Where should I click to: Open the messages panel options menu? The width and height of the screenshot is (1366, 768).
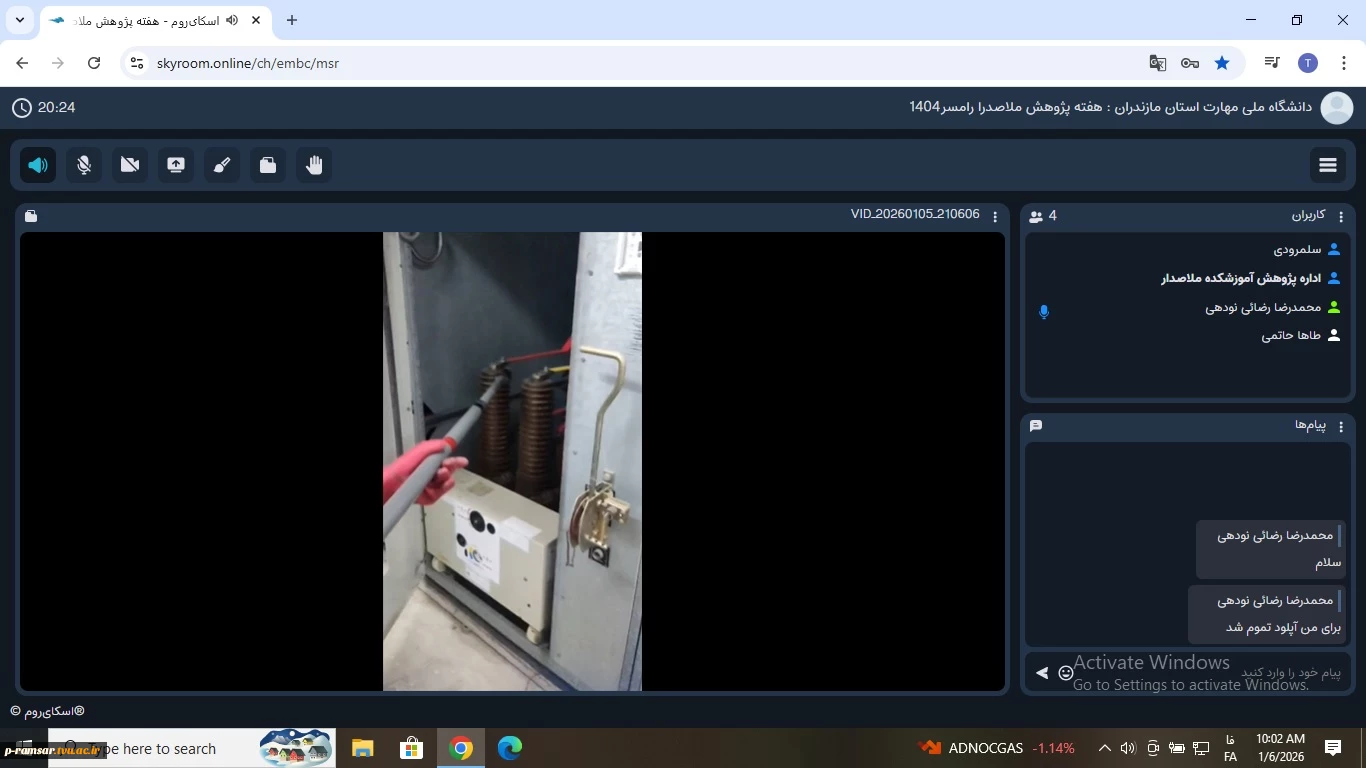pyautogui.click(x=1341, y=426)
